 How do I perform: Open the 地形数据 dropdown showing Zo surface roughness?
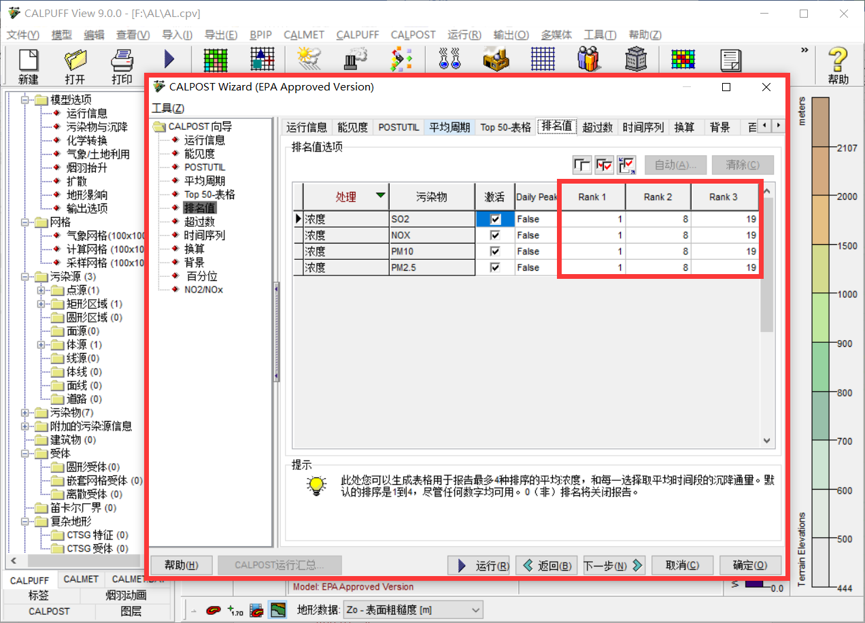tap(414, 610)
